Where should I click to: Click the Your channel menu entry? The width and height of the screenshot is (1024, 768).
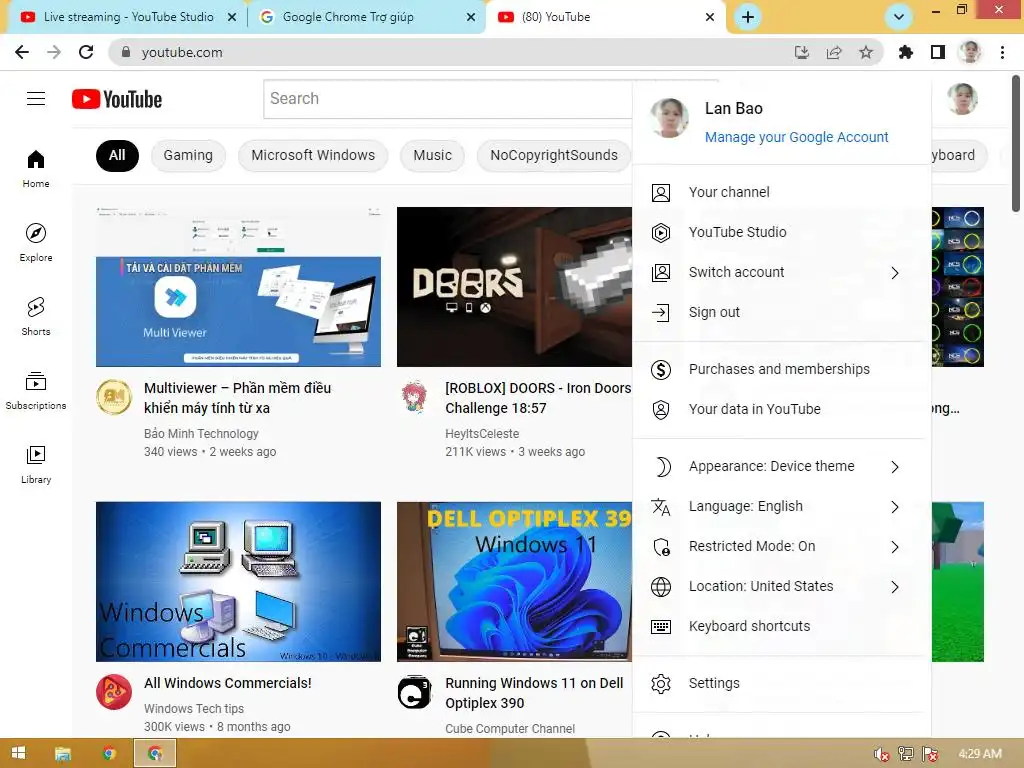click(782, 193)
